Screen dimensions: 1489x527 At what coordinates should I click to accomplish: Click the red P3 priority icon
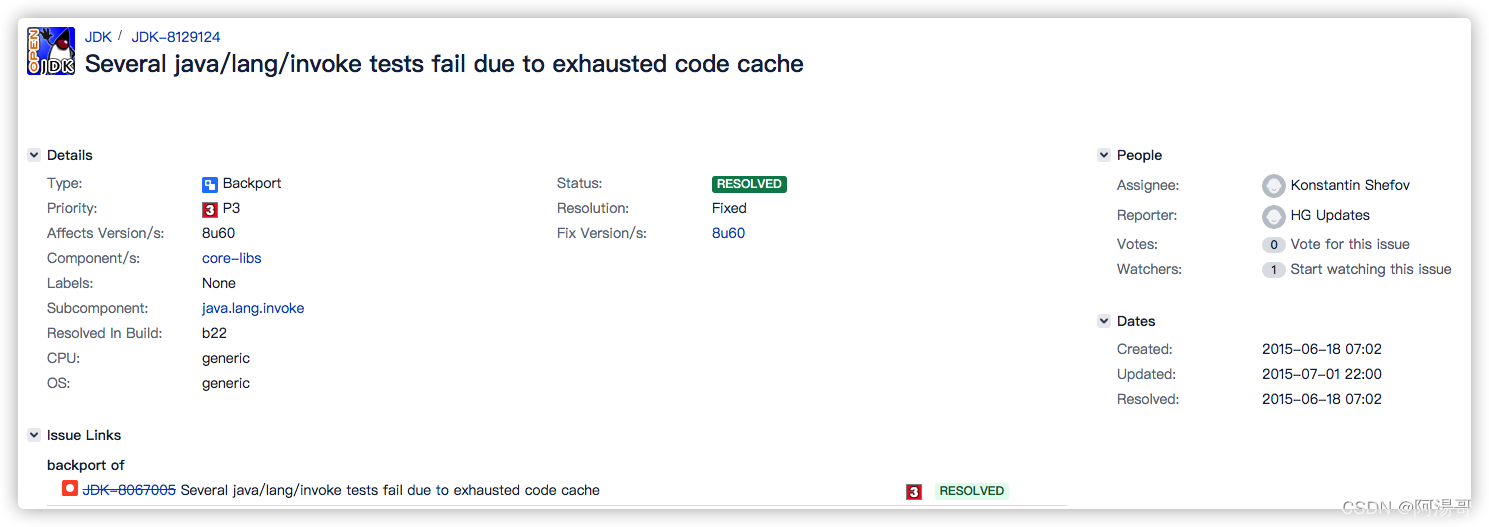(210, 209)
